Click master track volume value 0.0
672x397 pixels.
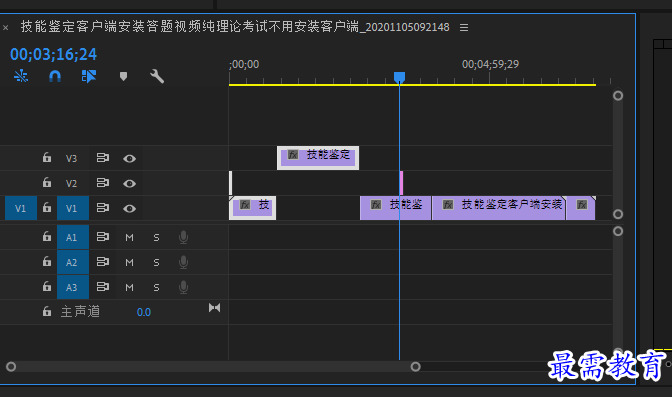(x=144, y=312)
